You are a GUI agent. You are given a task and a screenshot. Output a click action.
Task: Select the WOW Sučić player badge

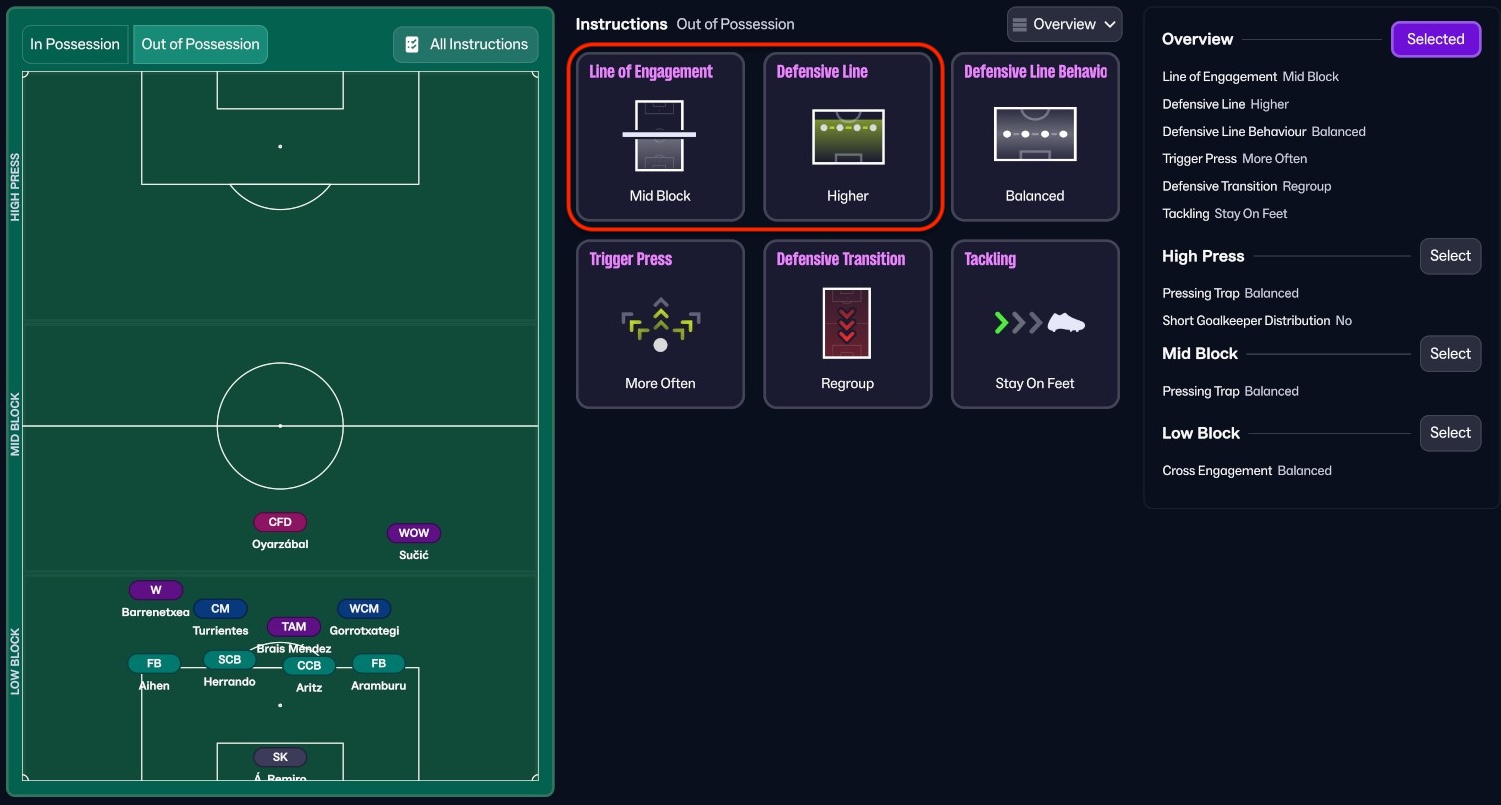(413, 533)
